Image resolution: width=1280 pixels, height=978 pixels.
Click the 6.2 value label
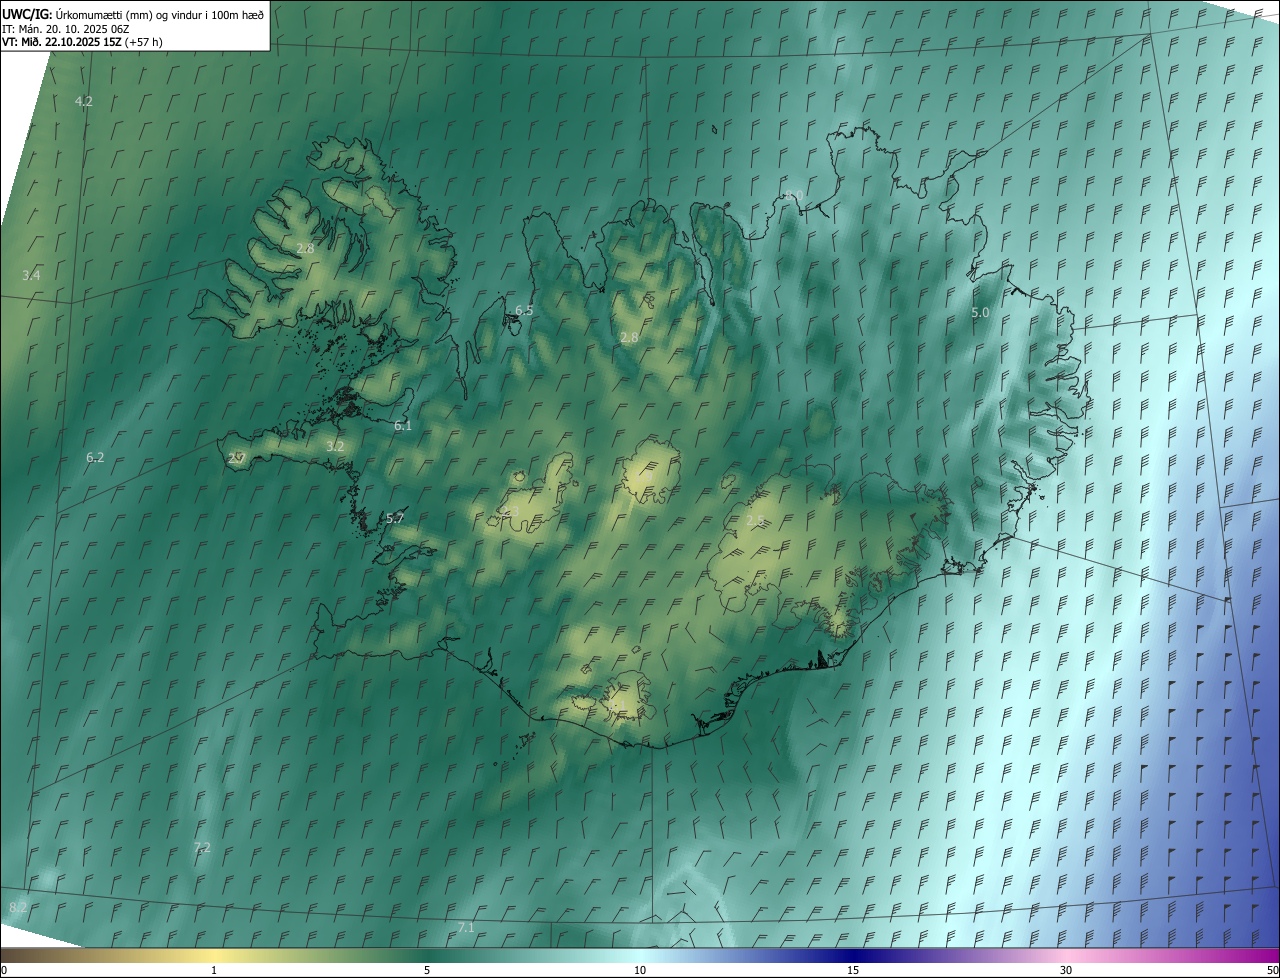pos(95,458)
